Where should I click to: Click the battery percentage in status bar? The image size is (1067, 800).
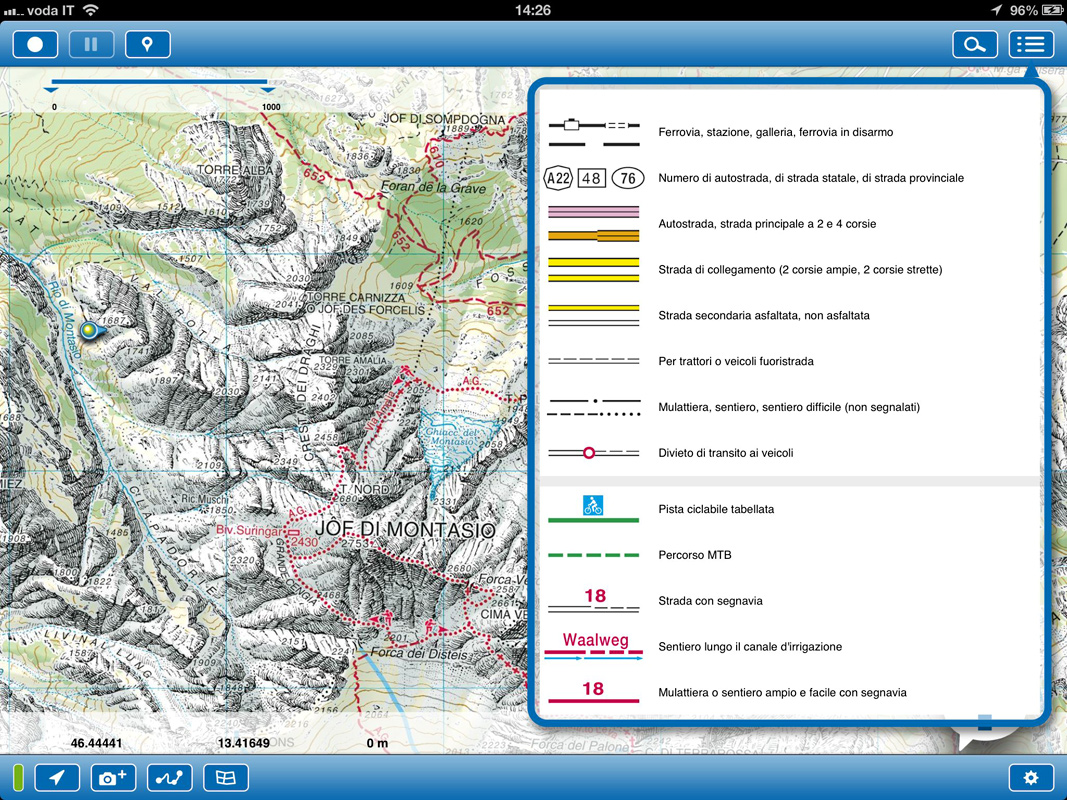pos(1024,10)
